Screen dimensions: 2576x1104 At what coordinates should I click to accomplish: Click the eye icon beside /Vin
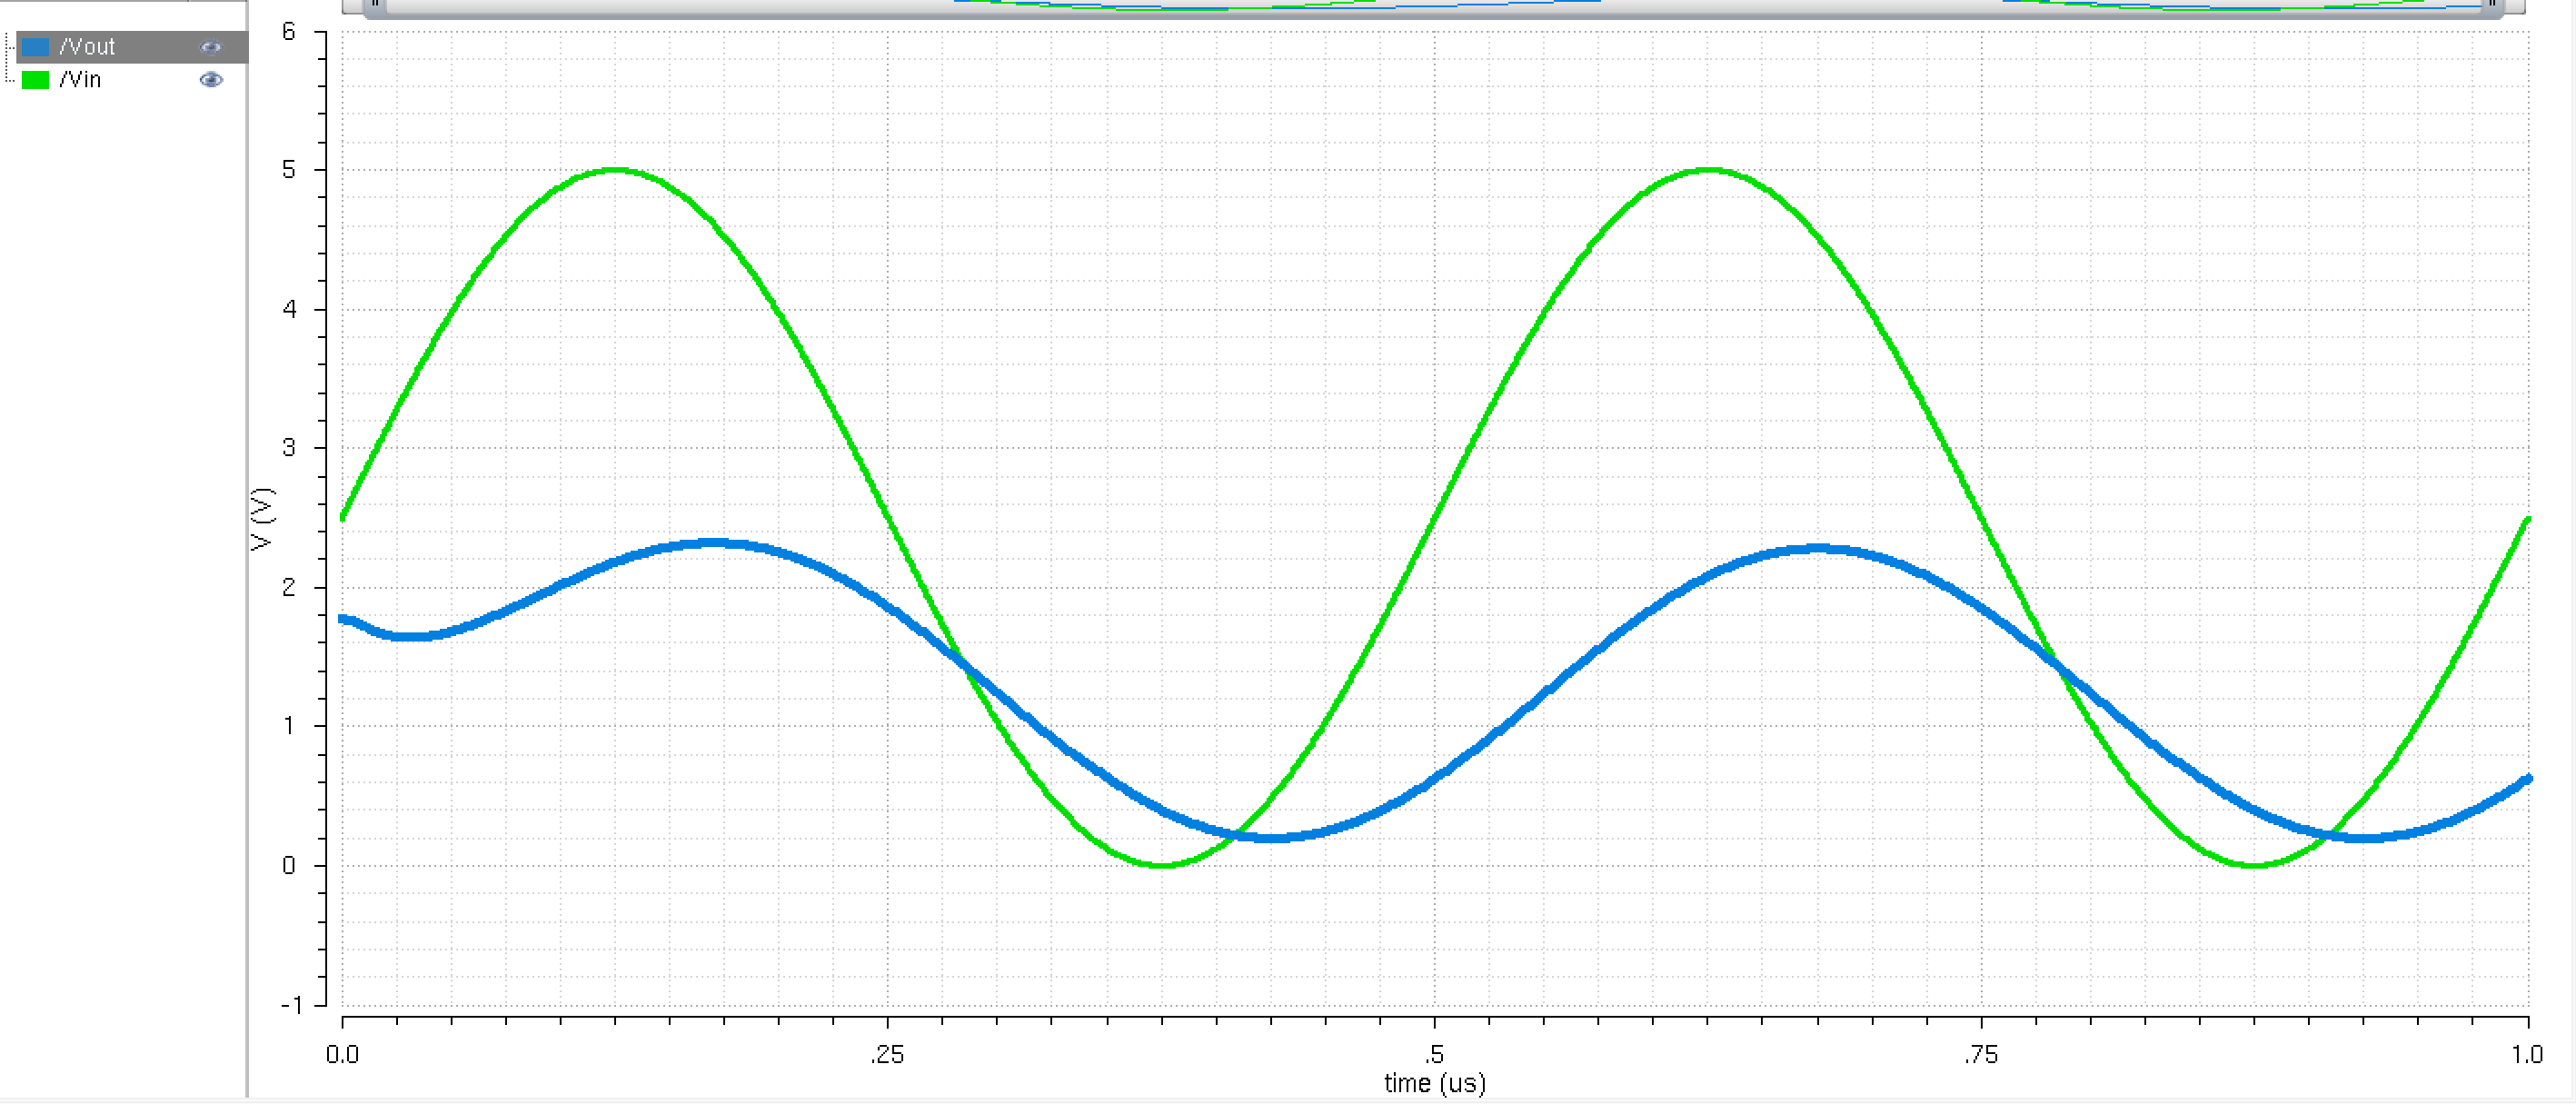(x=211, y=80)
